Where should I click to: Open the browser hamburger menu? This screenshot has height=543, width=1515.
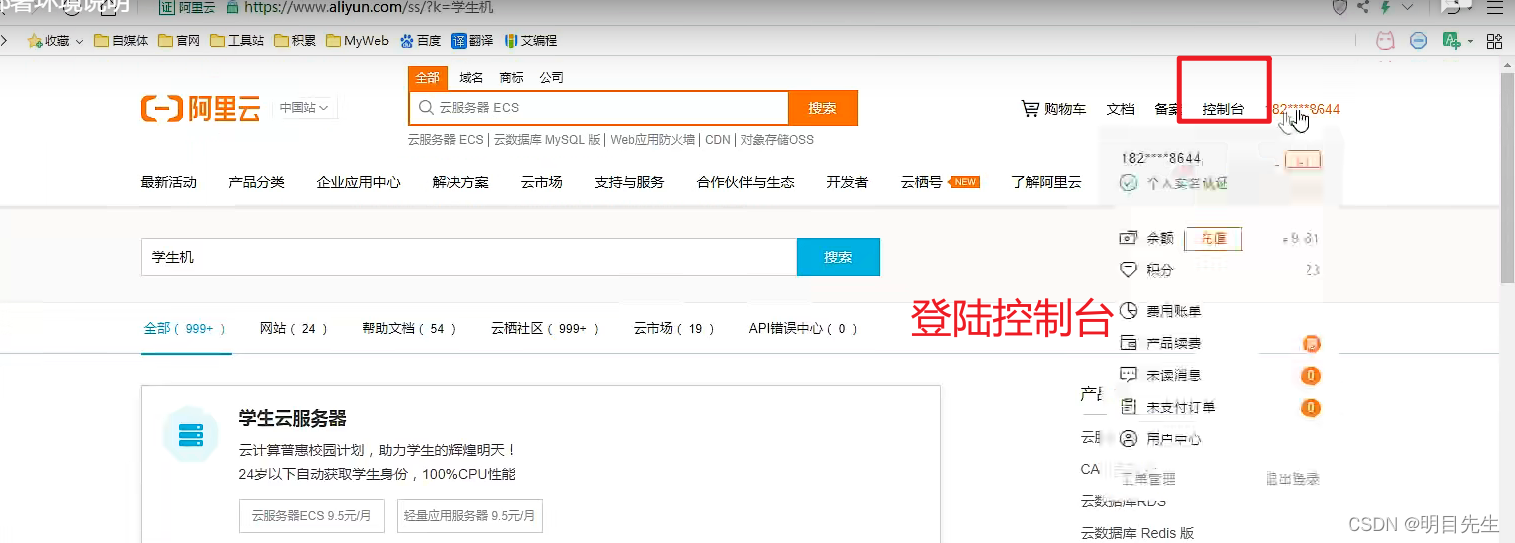click(1494, 7)
